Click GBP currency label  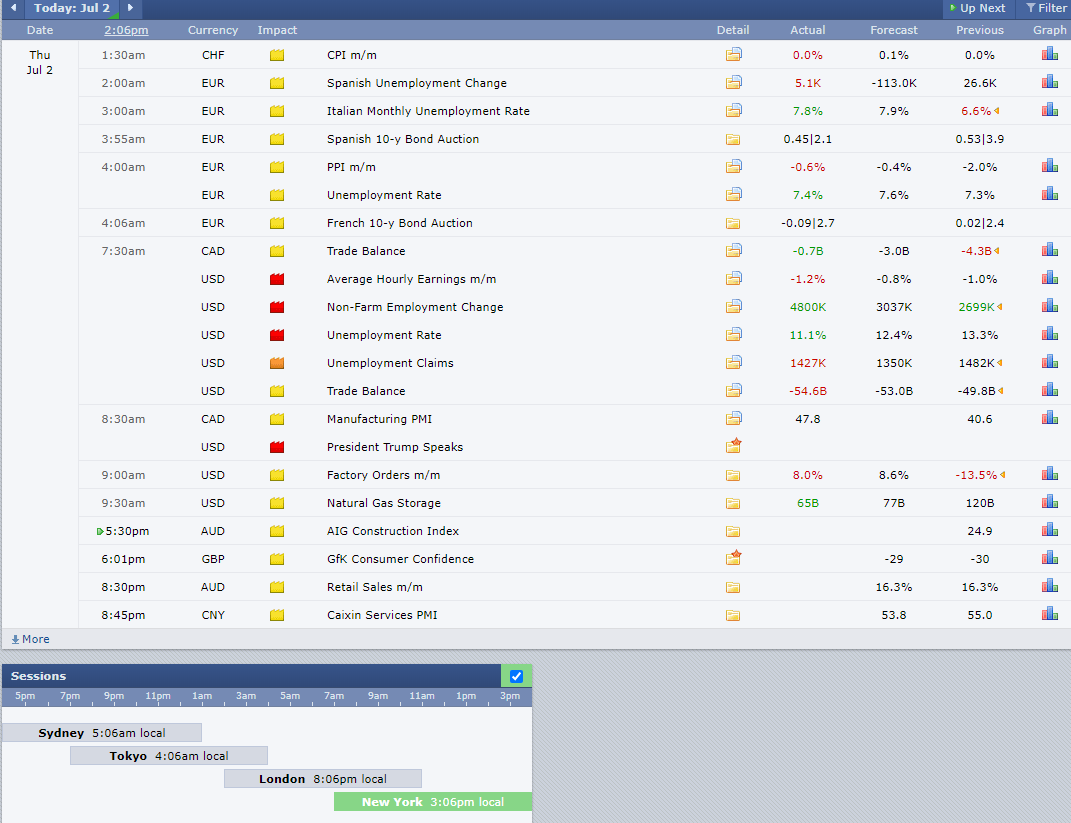(212, 559)
